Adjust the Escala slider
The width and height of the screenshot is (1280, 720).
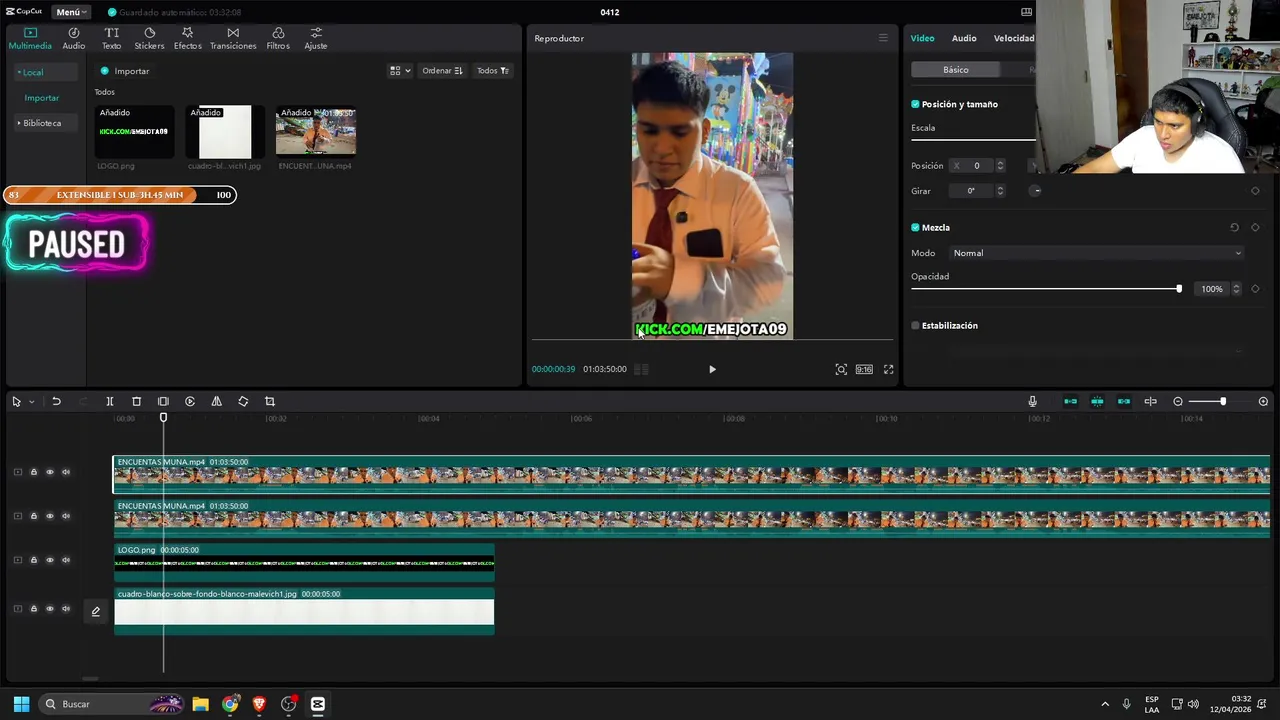973,139
